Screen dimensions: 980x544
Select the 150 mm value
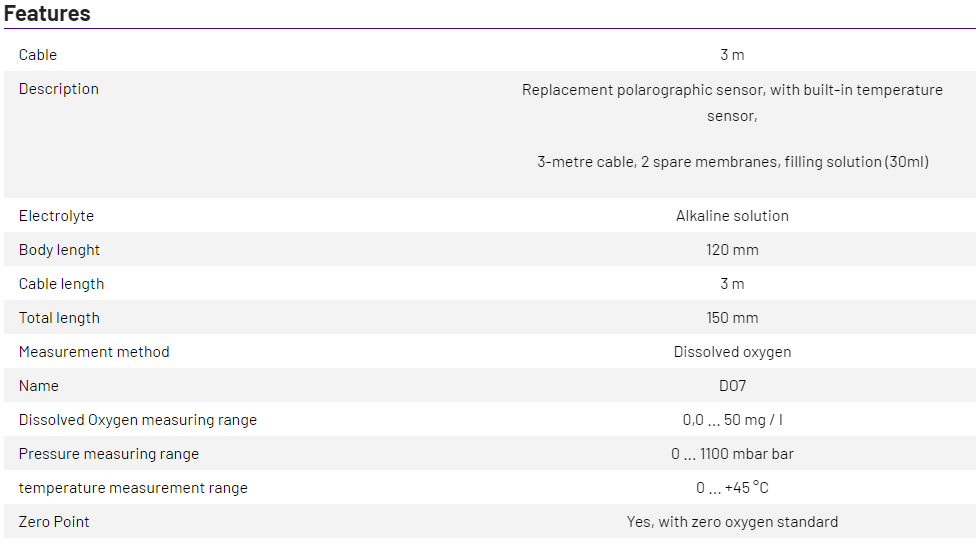[732, 318]
